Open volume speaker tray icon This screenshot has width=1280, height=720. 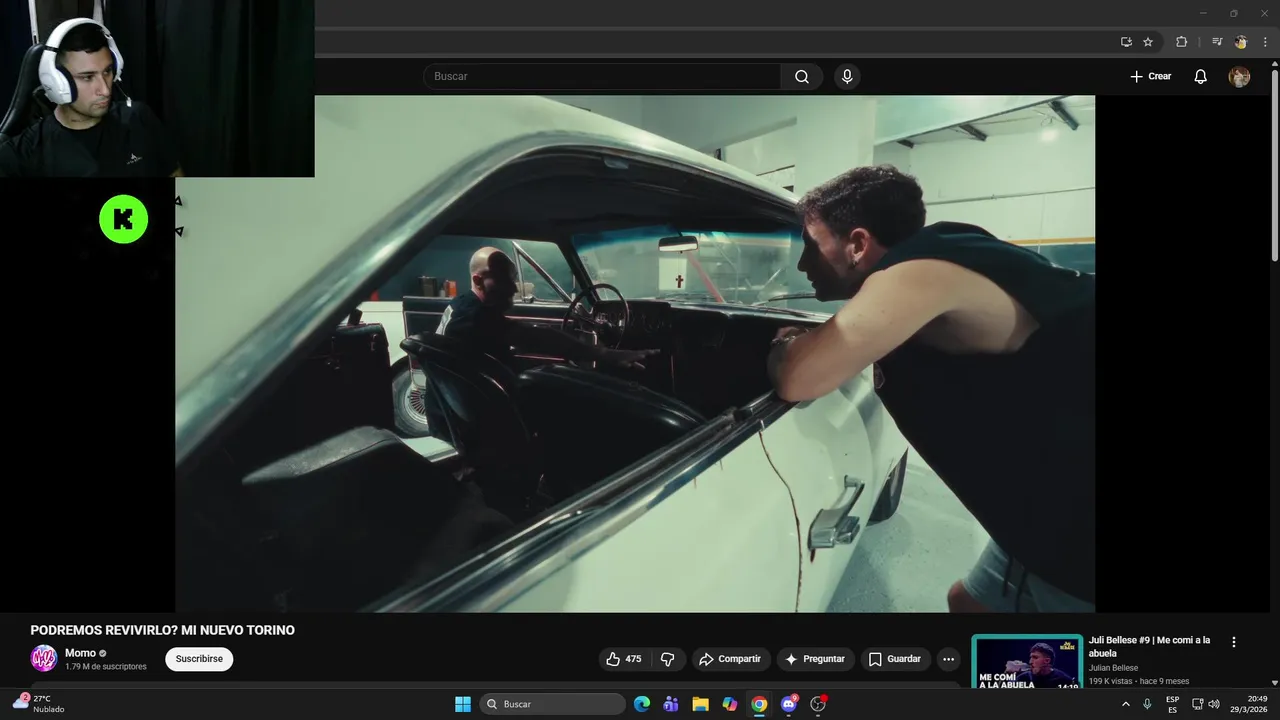(1214, 704)
